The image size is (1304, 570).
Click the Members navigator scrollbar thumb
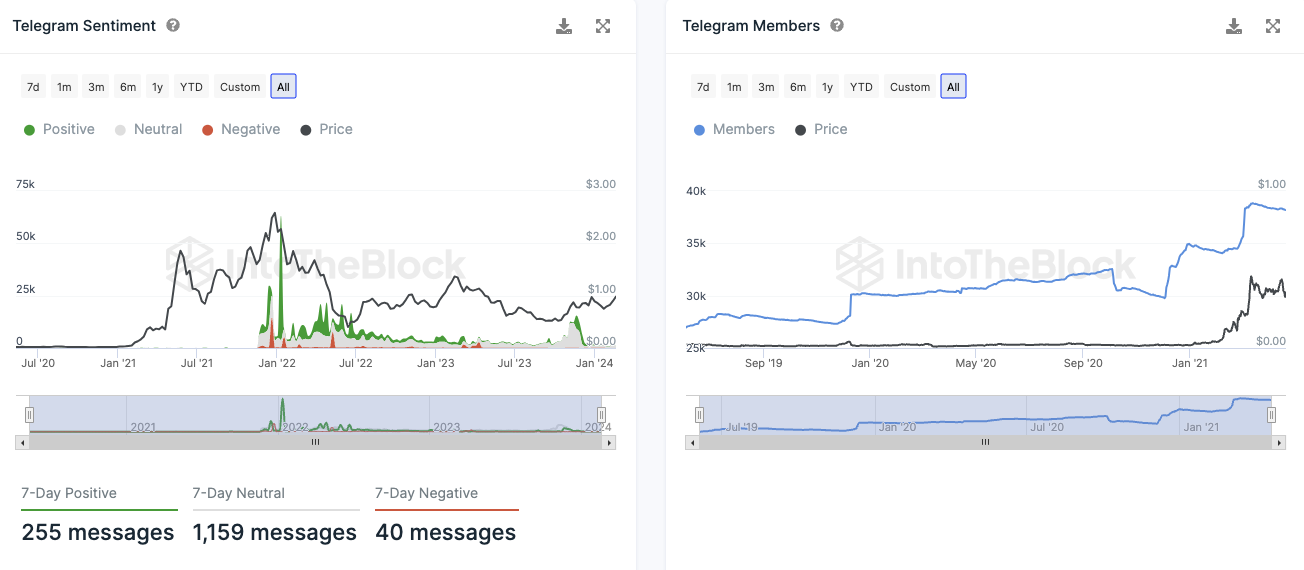[x=985, y=441]
